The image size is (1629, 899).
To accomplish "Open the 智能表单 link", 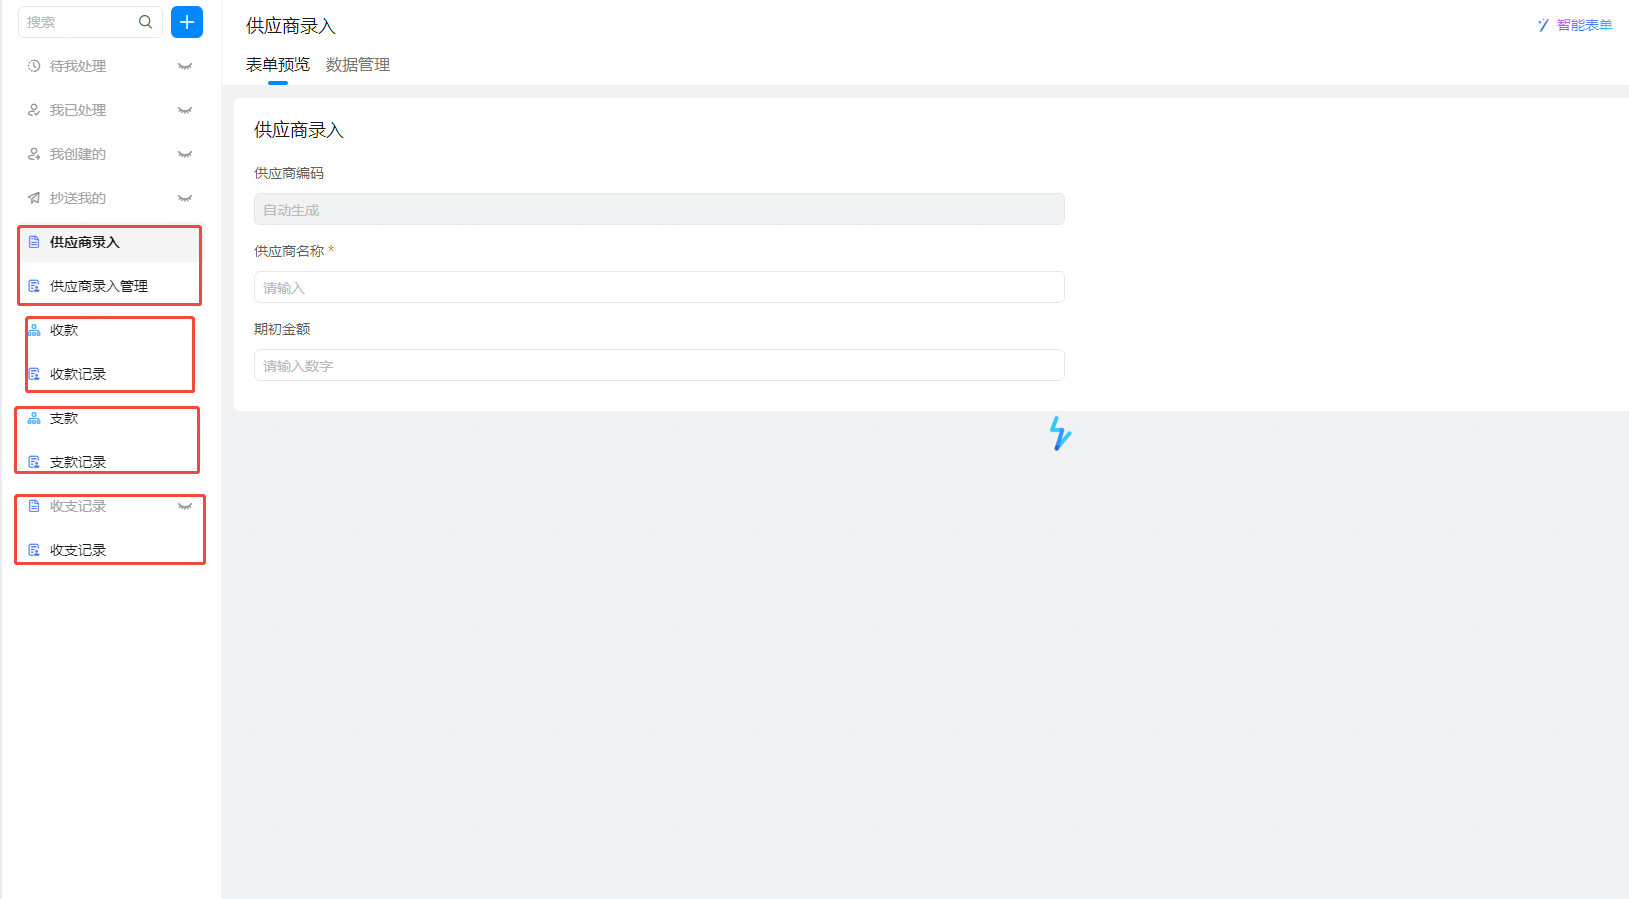I will coord(1584,25).
